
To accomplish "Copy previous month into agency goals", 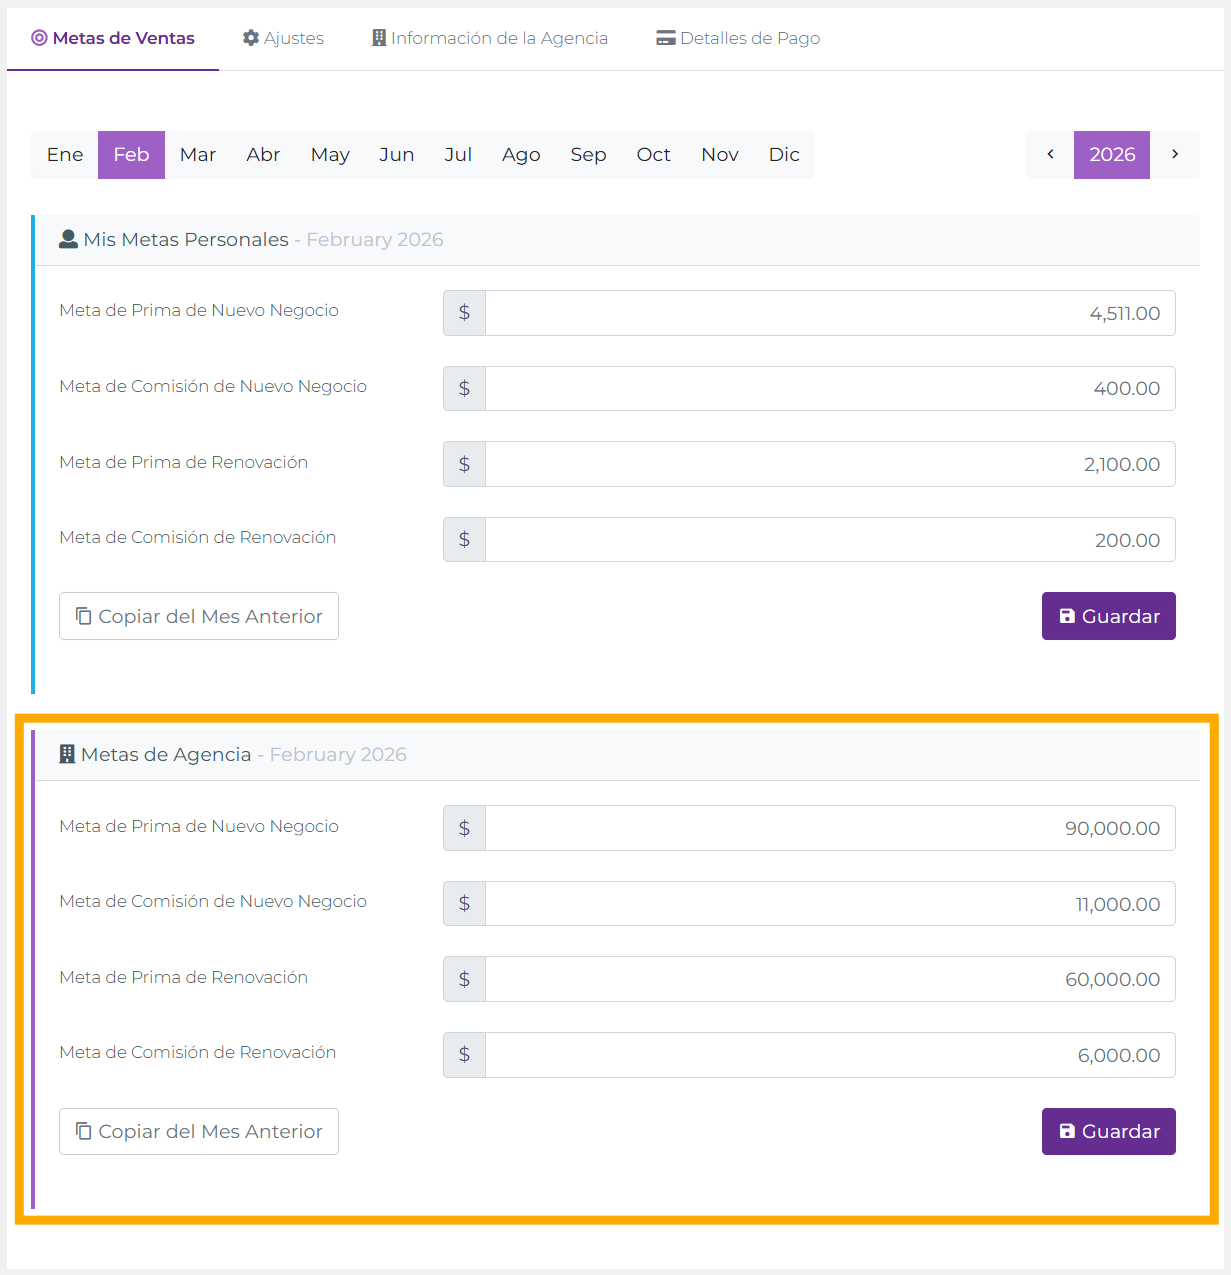I will [199, 1131].
